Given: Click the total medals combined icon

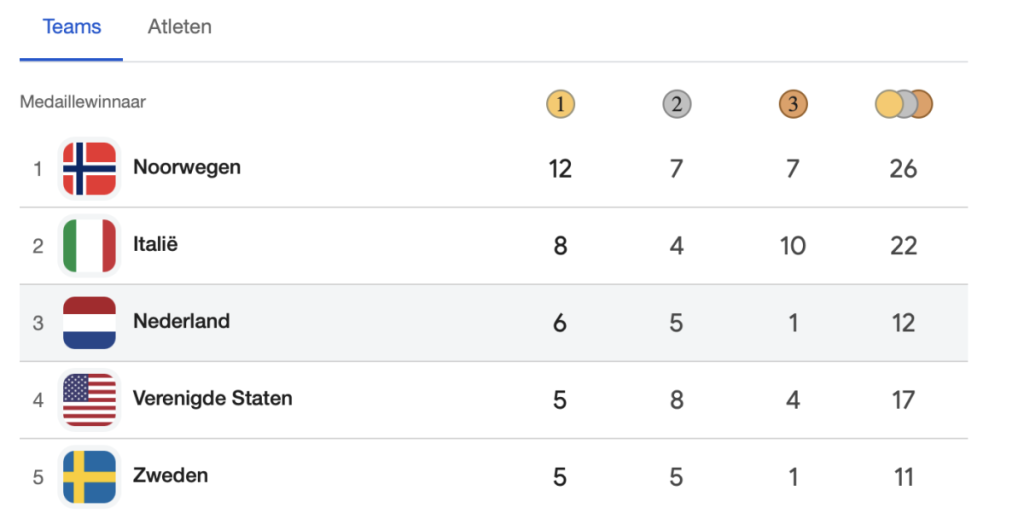Looking at the screenshot, I should tap(903, 103).
